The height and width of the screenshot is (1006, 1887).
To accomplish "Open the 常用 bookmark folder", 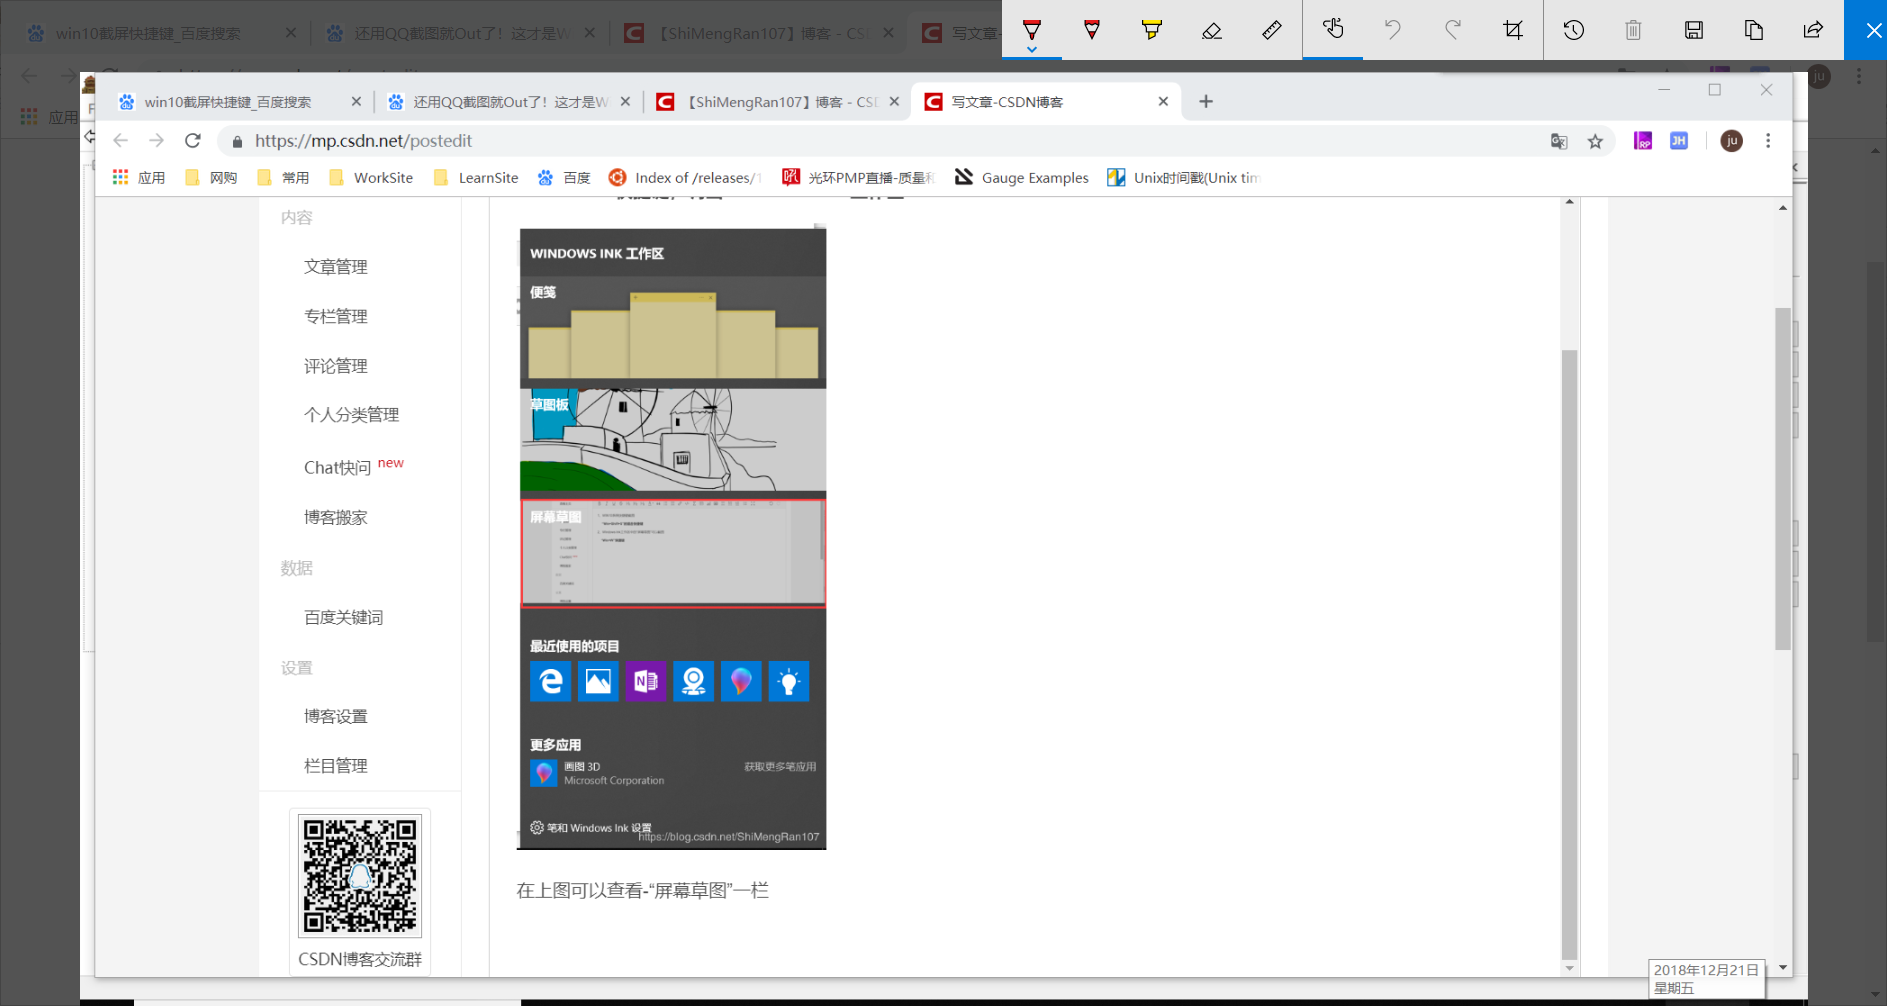I will pos(283,178).
